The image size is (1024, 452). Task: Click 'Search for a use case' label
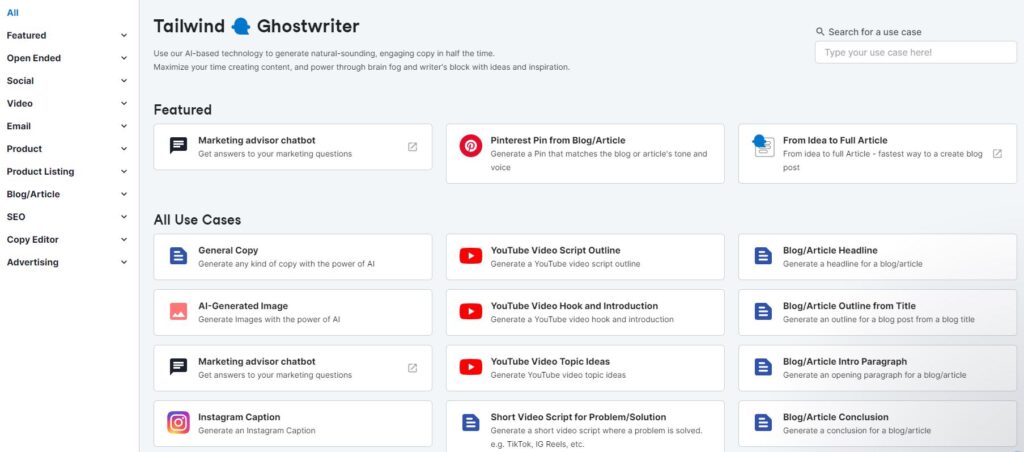[x=874, y=31]
